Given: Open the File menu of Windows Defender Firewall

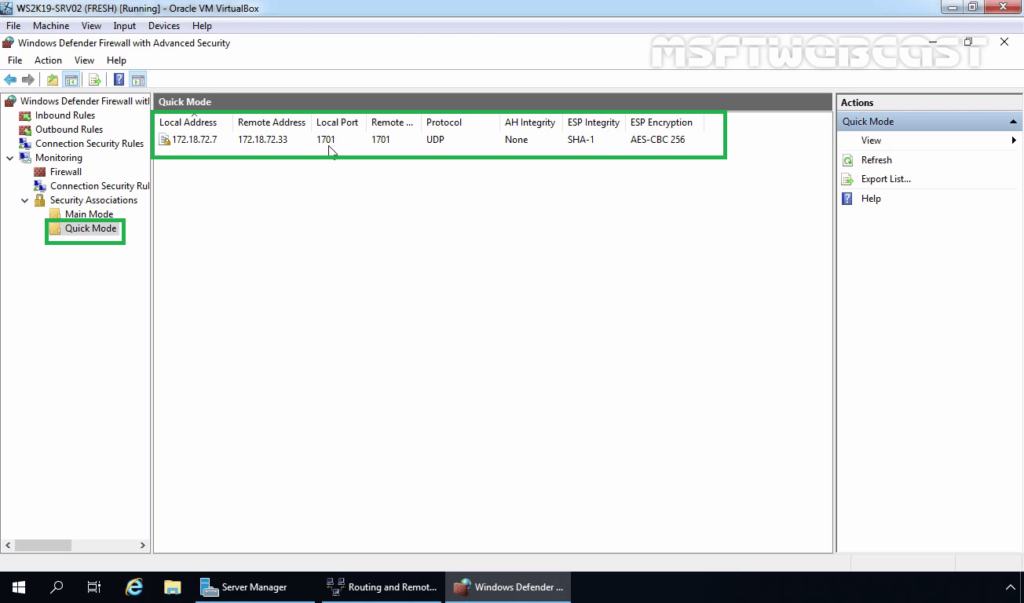Looking at the screenshot, I should pyautogui.click(x=14, y=60).
